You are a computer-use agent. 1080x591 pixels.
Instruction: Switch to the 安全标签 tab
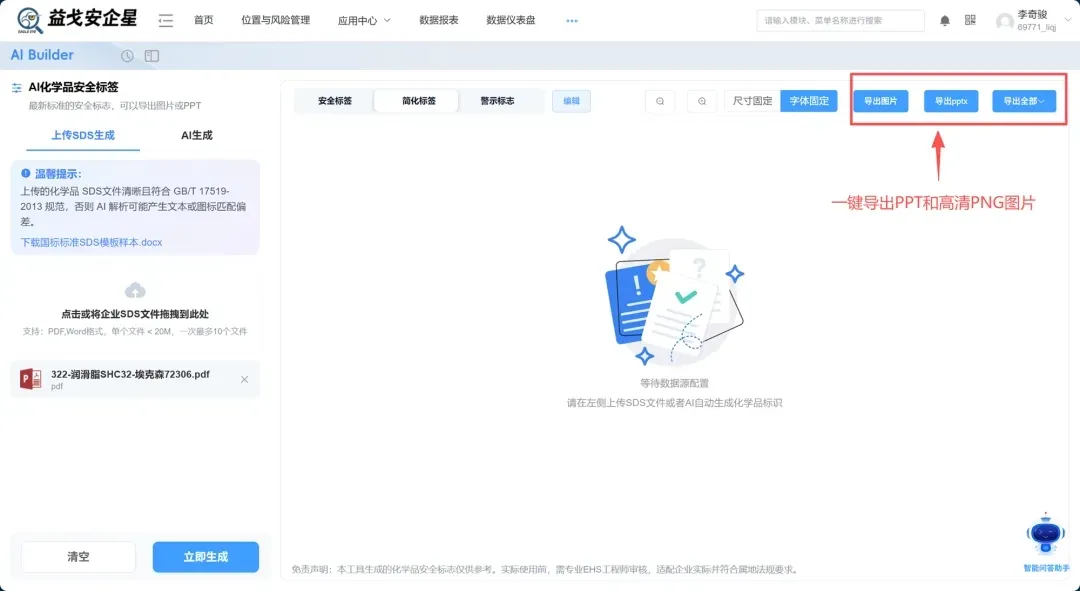(335, 101)
